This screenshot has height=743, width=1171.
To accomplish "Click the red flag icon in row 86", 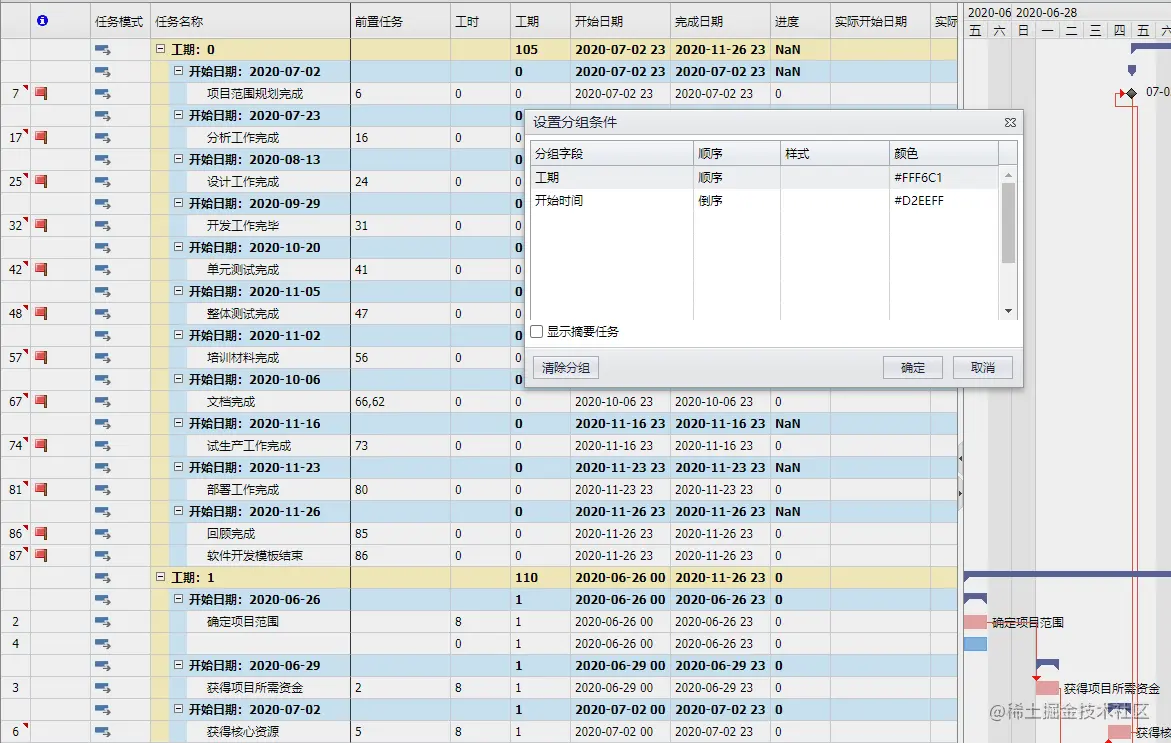I will click(41, 534).
